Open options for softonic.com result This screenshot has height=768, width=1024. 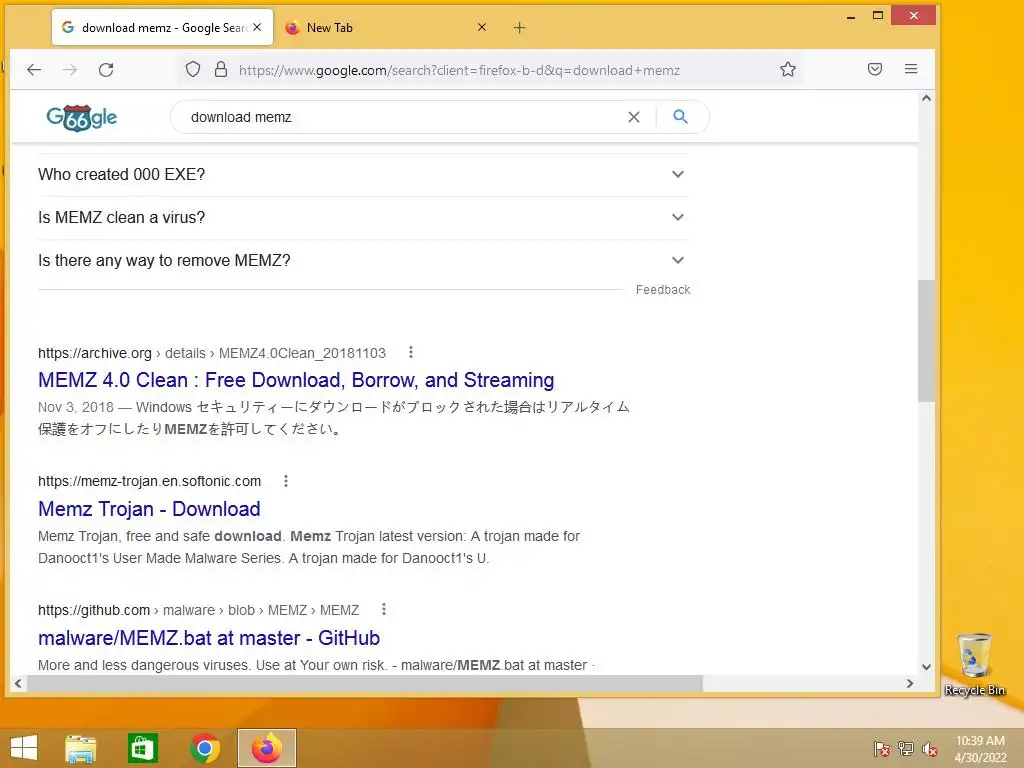(x=285, y=481)
